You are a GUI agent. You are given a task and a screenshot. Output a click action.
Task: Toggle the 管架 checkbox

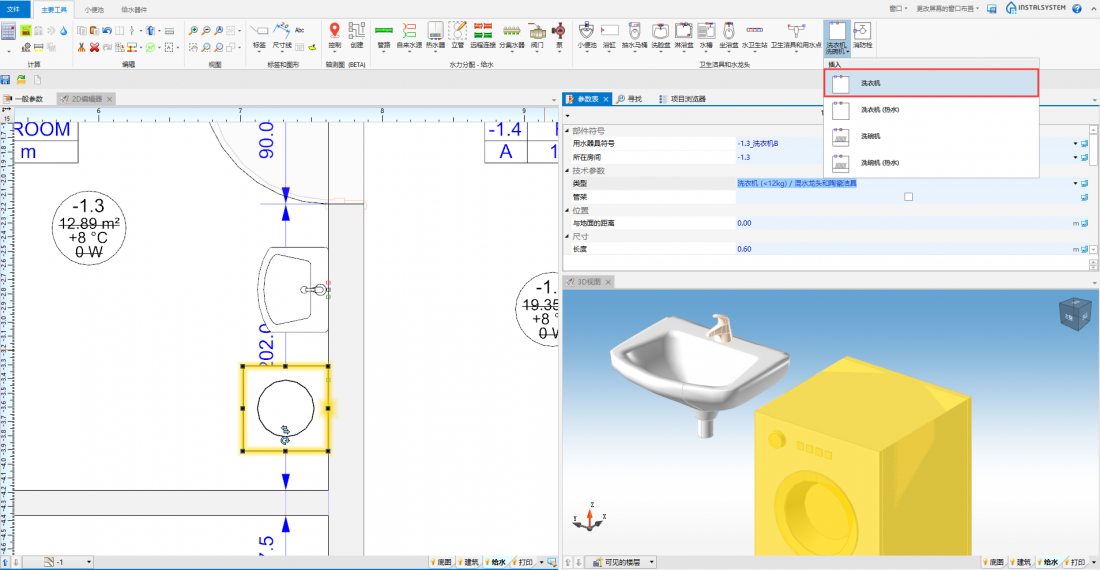(908, 197)
